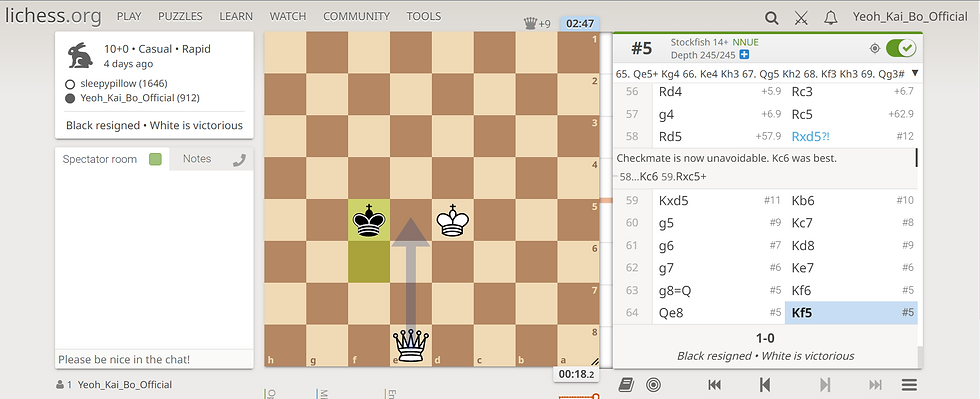Click the bottom 00:18 clock
The width and height of the screenshot is (980, 399).
click(x=576, y=374)
